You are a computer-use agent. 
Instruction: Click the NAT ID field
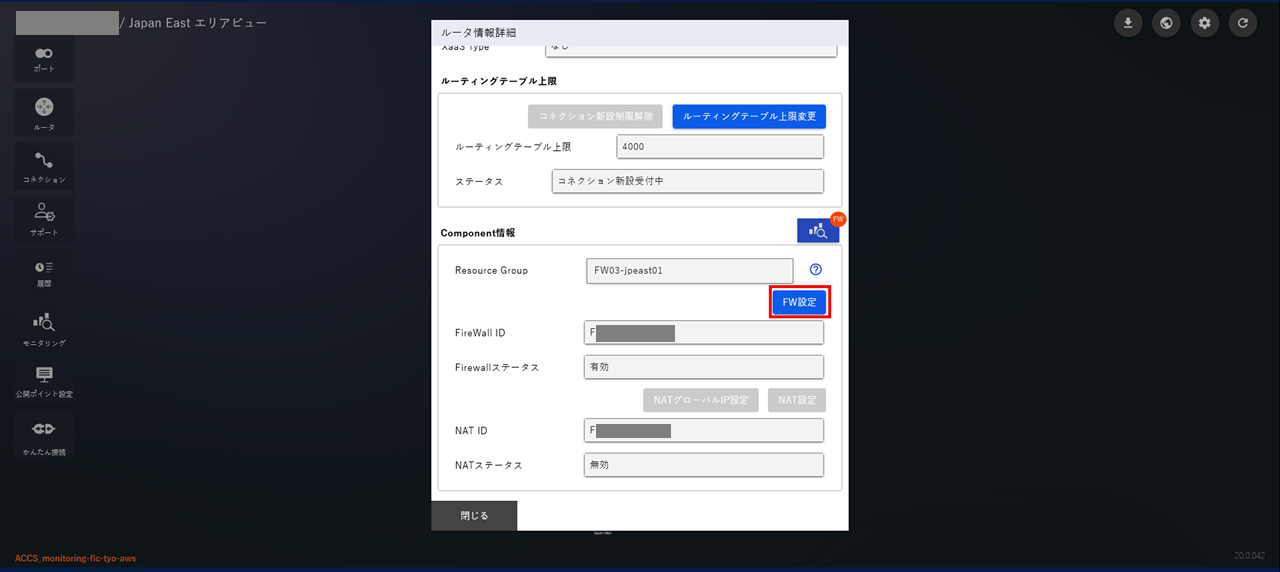[704, 431]
